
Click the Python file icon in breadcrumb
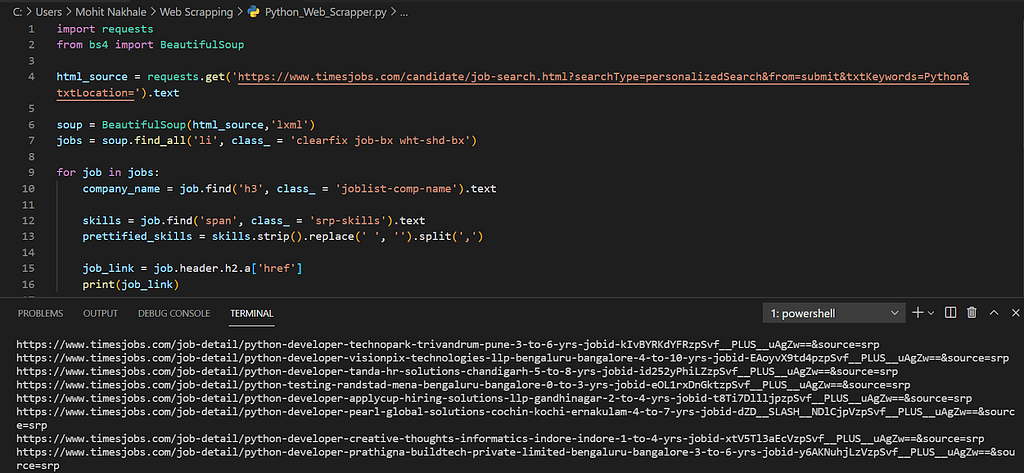(x=253, y=13)
